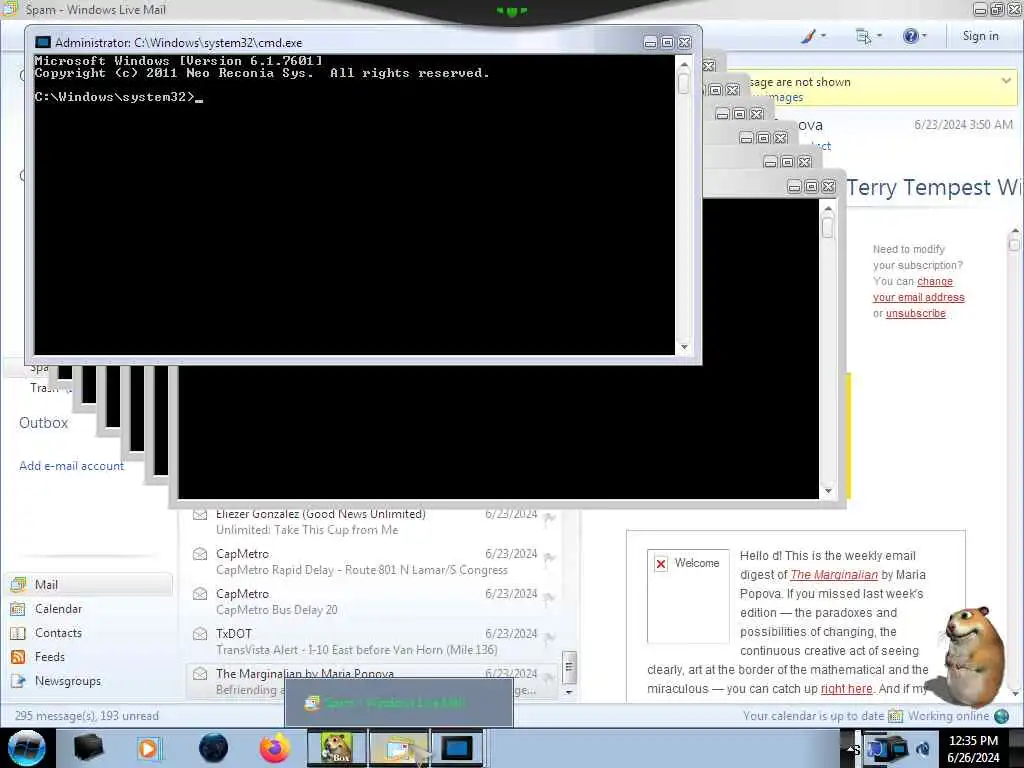Launch Firefox from the taskbar
Screen dimensions: 1024x768
tap(275, 748)
